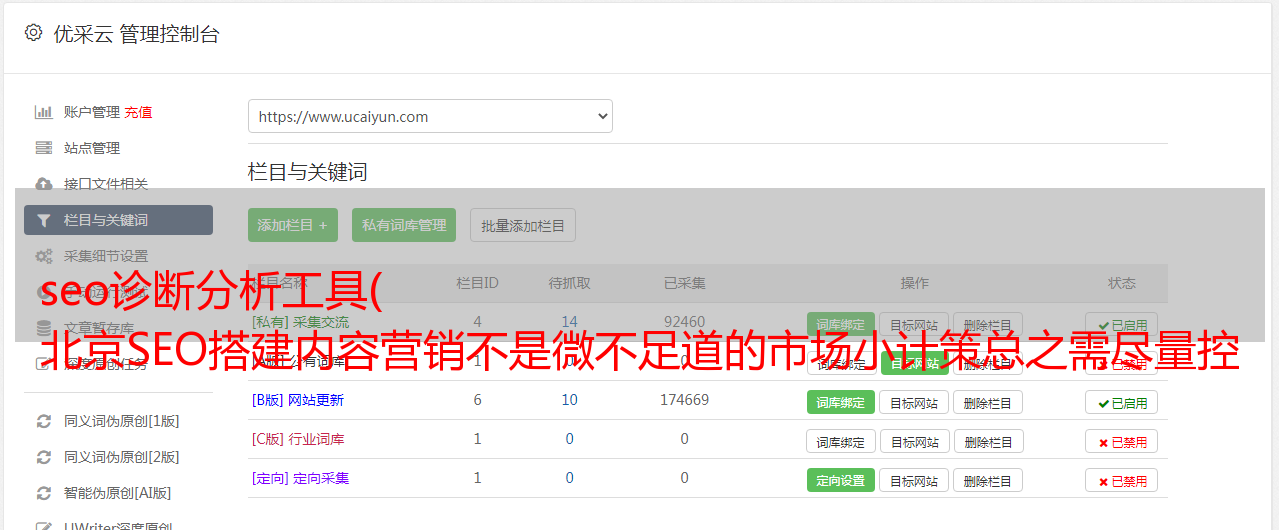Viewport: 1279px width, 530px height.
Task: Click the red 充值 link
Action: (x=139, y=112)
